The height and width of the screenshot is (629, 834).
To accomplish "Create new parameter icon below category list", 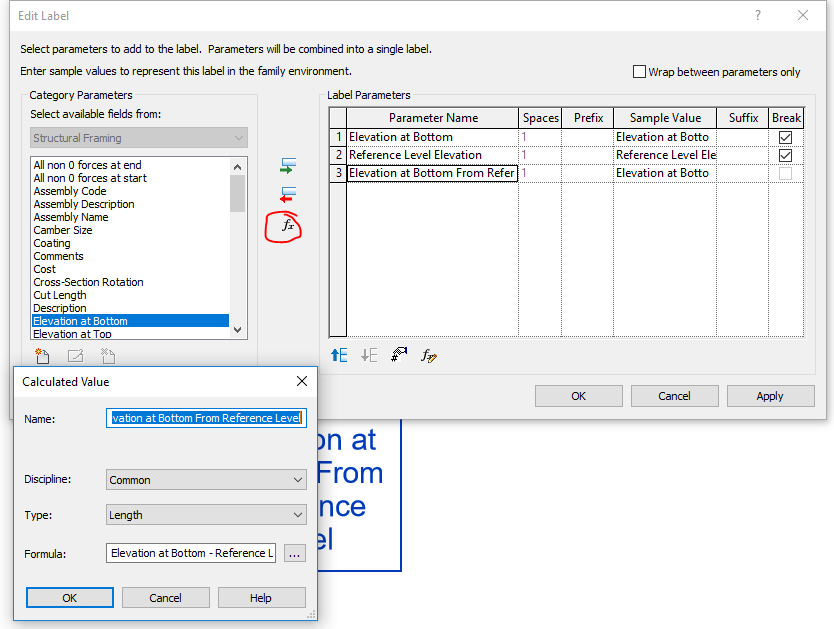I will pyautogui.click(x=42, y=356).
